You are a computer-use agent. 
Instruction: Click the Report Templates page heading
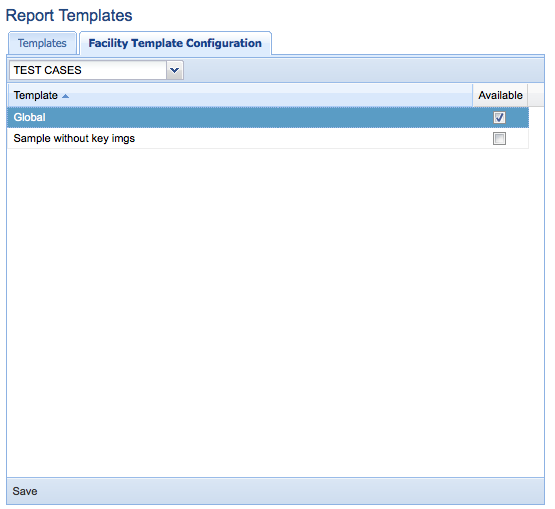(69, 16)
